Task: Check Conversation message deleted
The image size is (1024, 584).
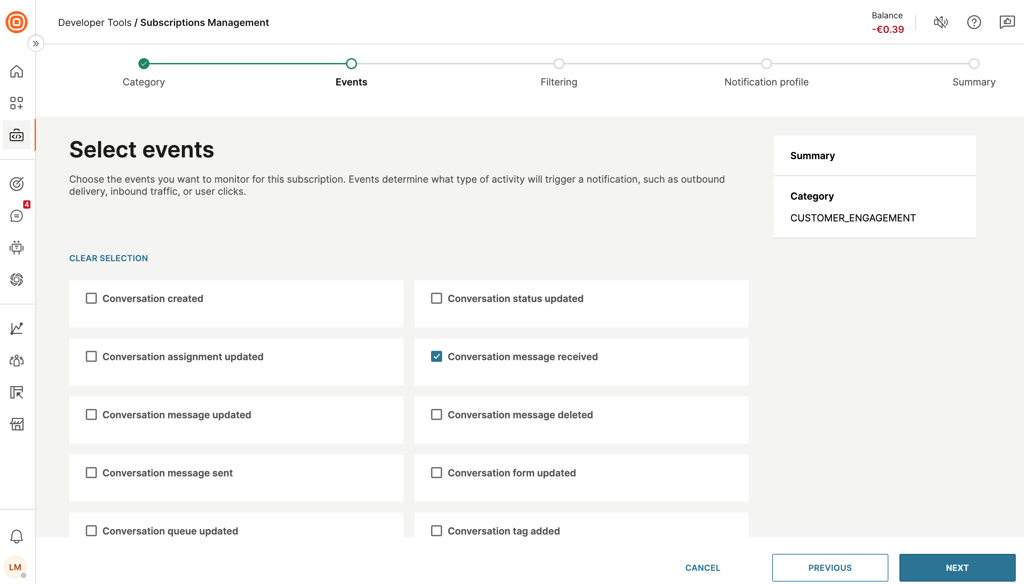Action: (x=436, y=415)
